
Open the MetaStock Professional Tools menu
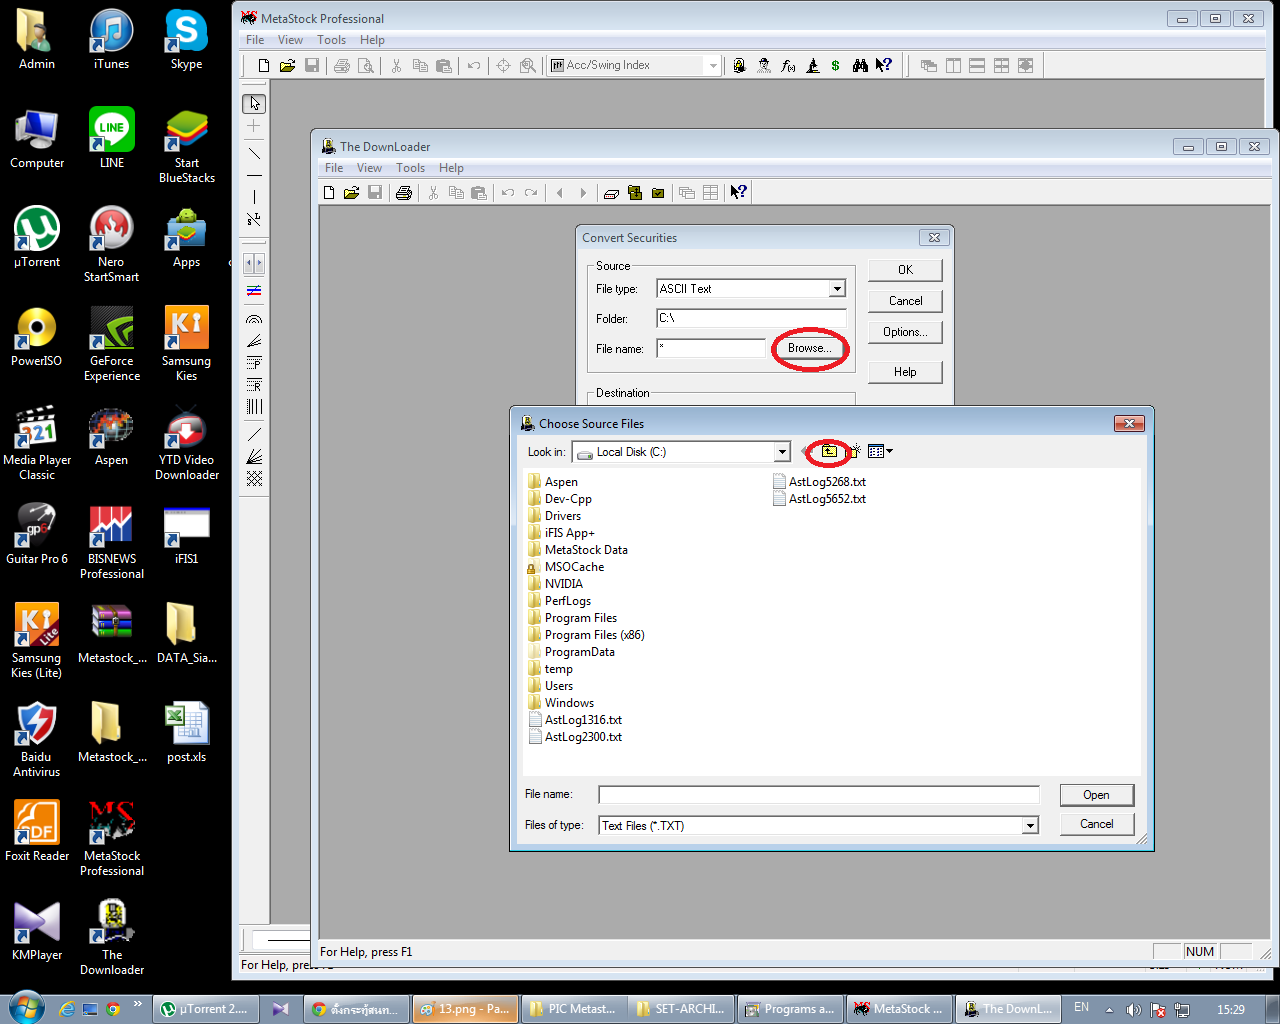(x=331, y=40)
